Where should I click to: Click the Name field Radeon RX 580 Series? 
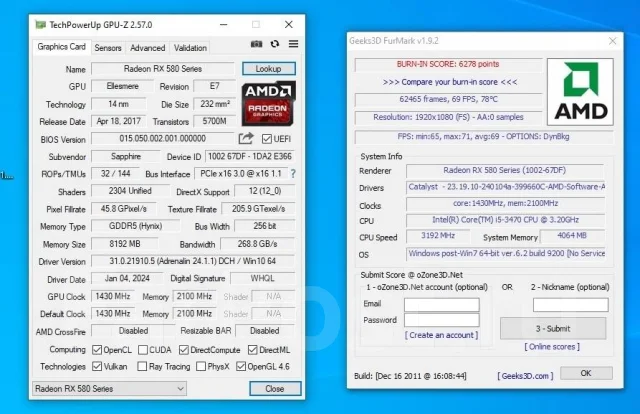163,69
